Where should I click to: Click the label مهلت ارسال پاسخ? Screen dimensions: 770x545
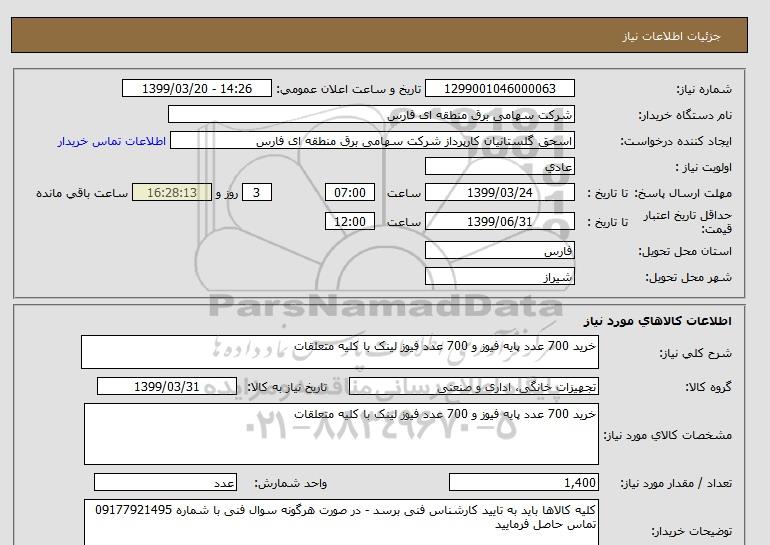pyautogui.click(x=682, y=193)
